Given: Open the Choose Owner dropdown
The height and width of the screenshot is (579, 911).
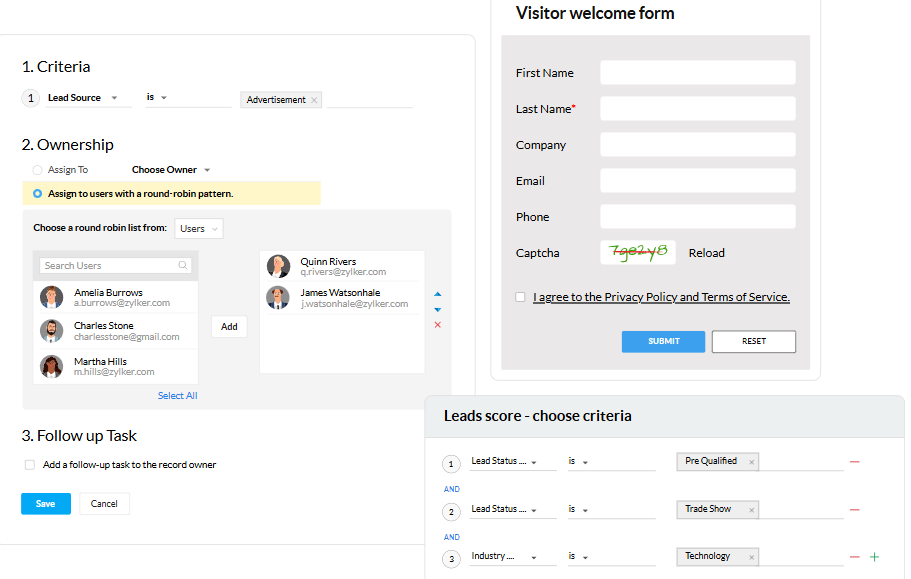Looking at the screenshot, I should point(171,170).
